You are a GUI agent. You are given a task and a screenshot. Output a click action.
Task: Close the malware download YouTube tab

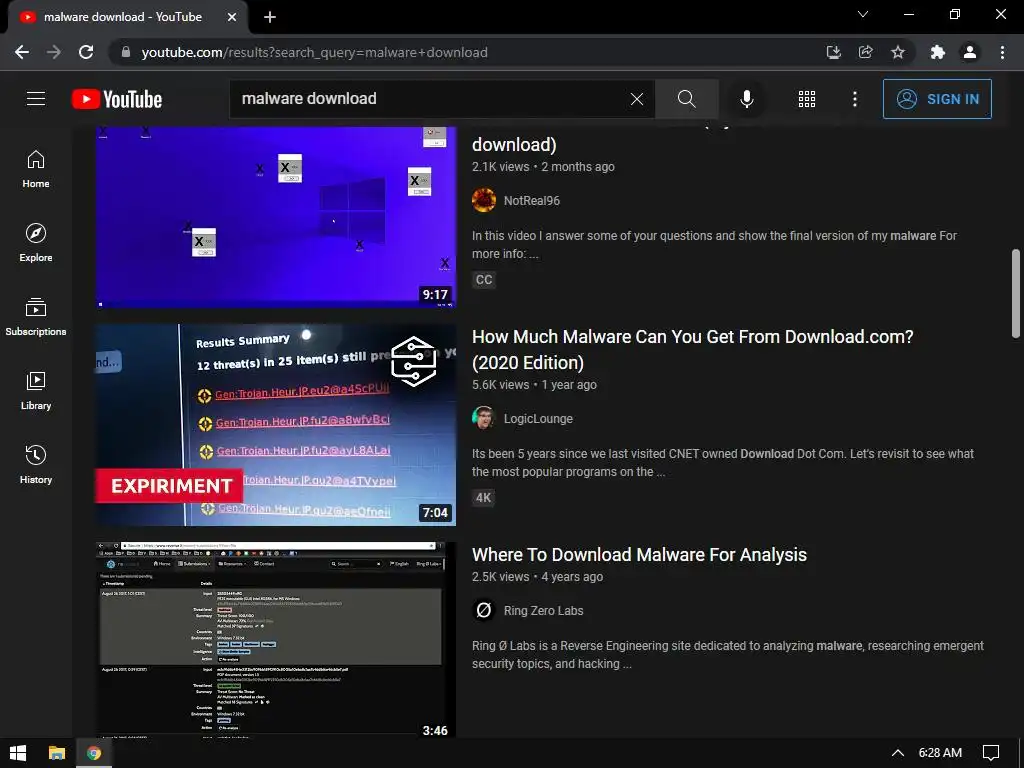point(232,17)
